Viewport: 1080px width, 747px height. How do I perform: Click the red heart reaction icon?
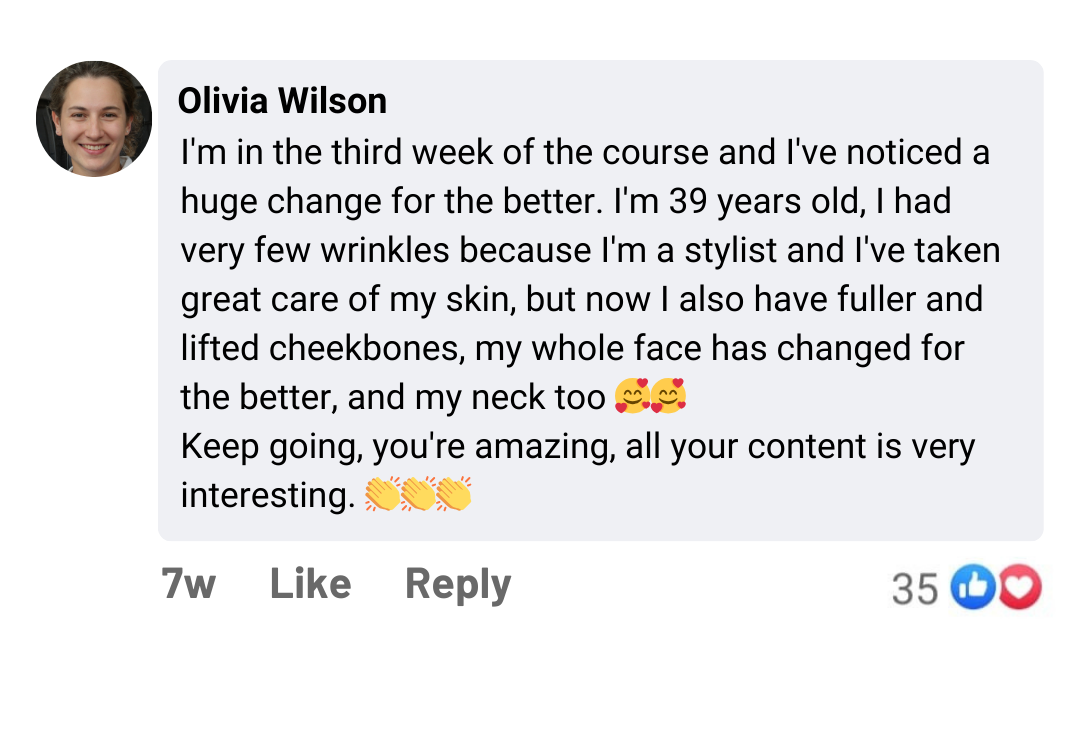(1020, 587)
